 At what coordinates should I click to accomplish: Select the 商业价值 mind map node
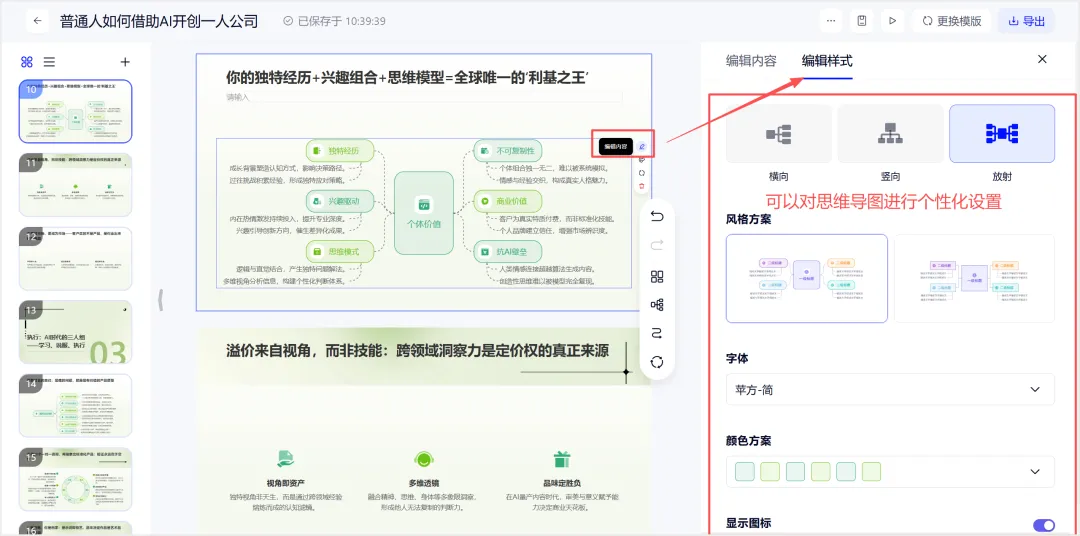pyautogui.click(x=508, y=201)
